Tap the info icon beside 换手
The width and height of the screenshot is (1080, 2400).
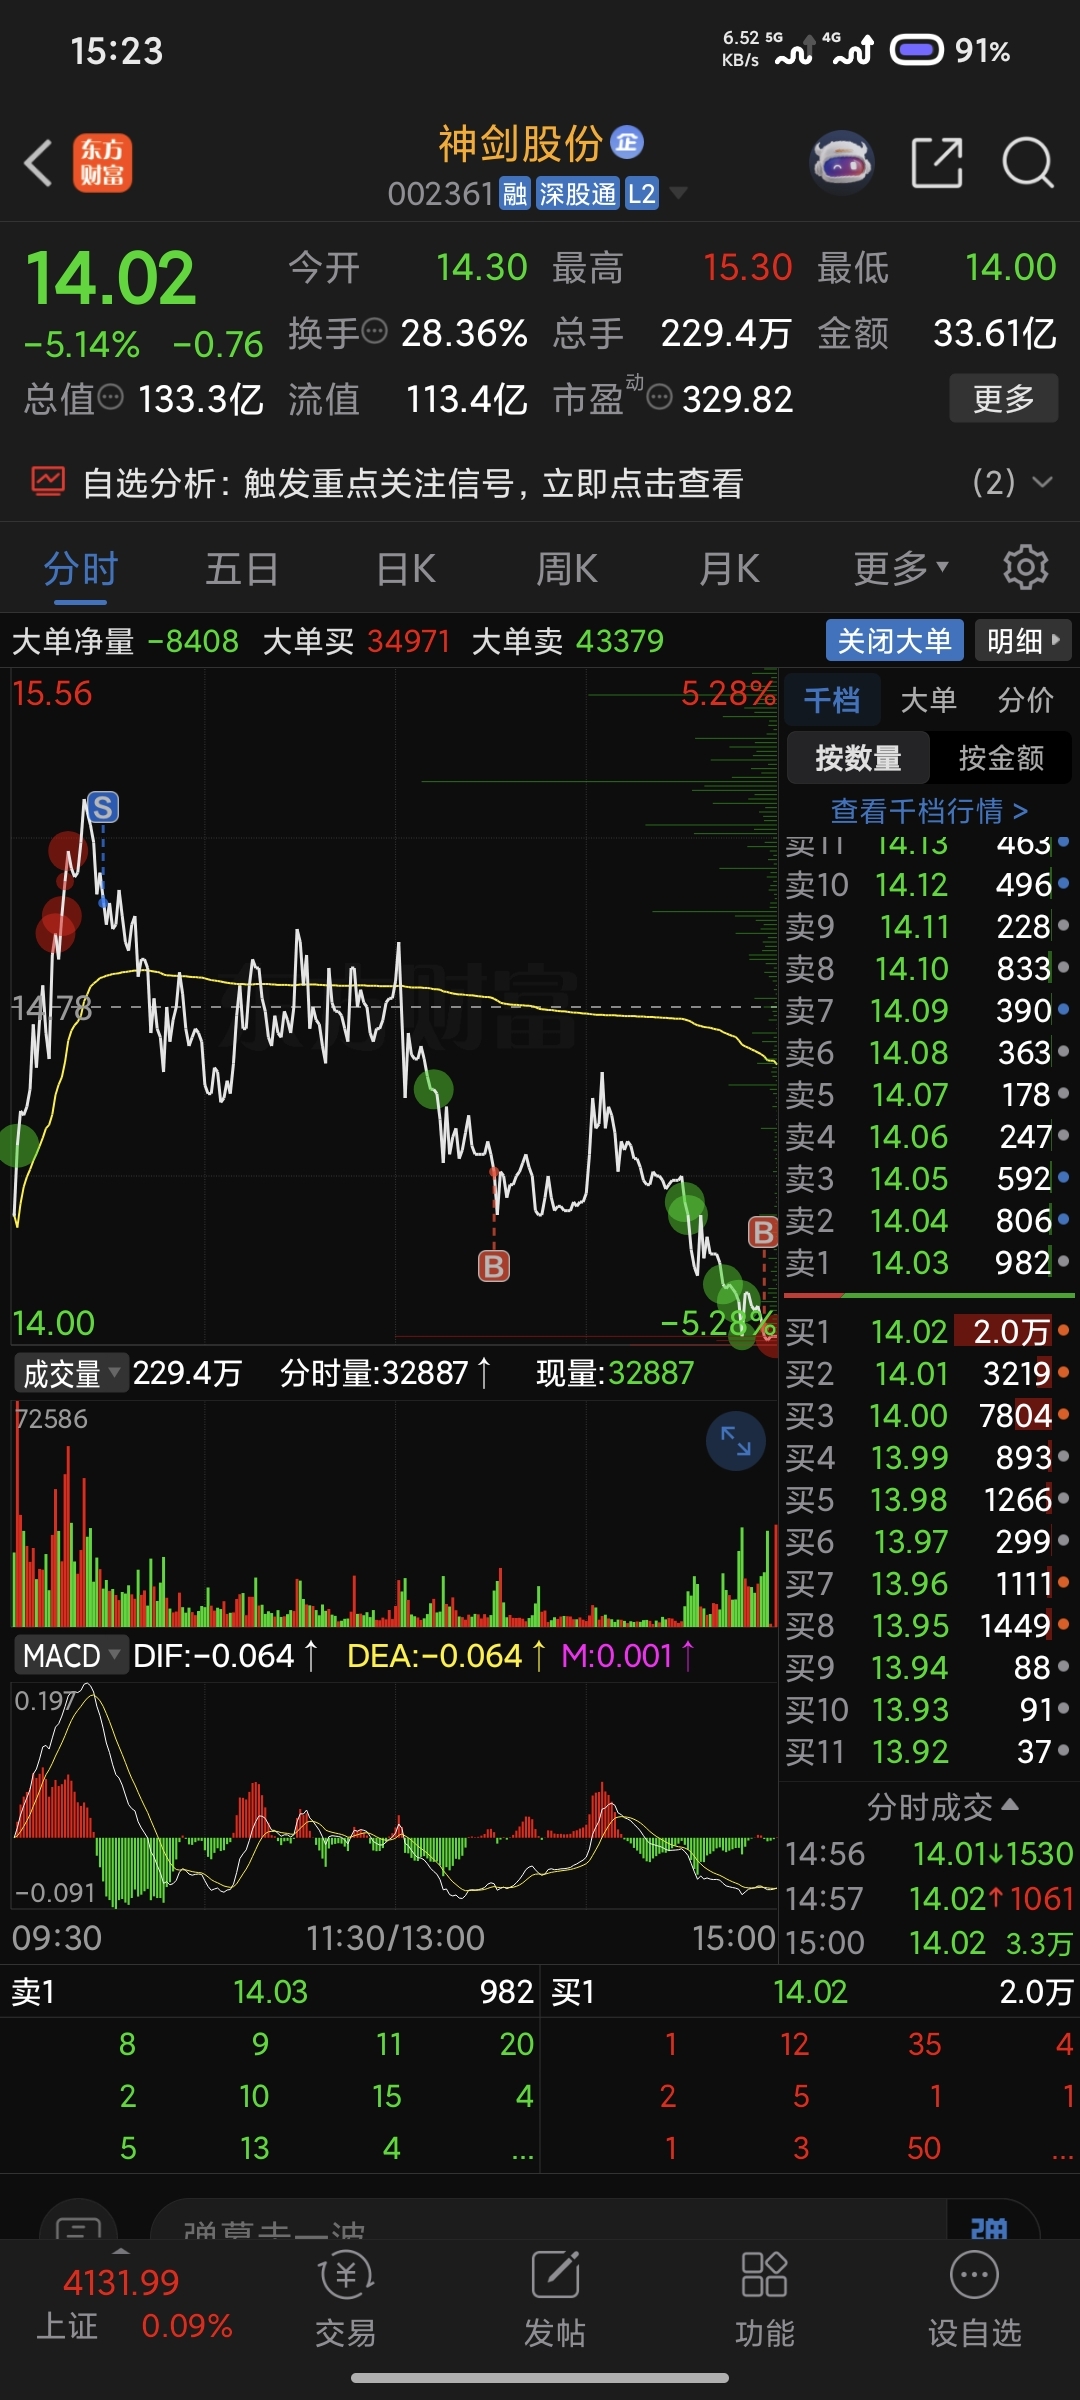[374, 331]
